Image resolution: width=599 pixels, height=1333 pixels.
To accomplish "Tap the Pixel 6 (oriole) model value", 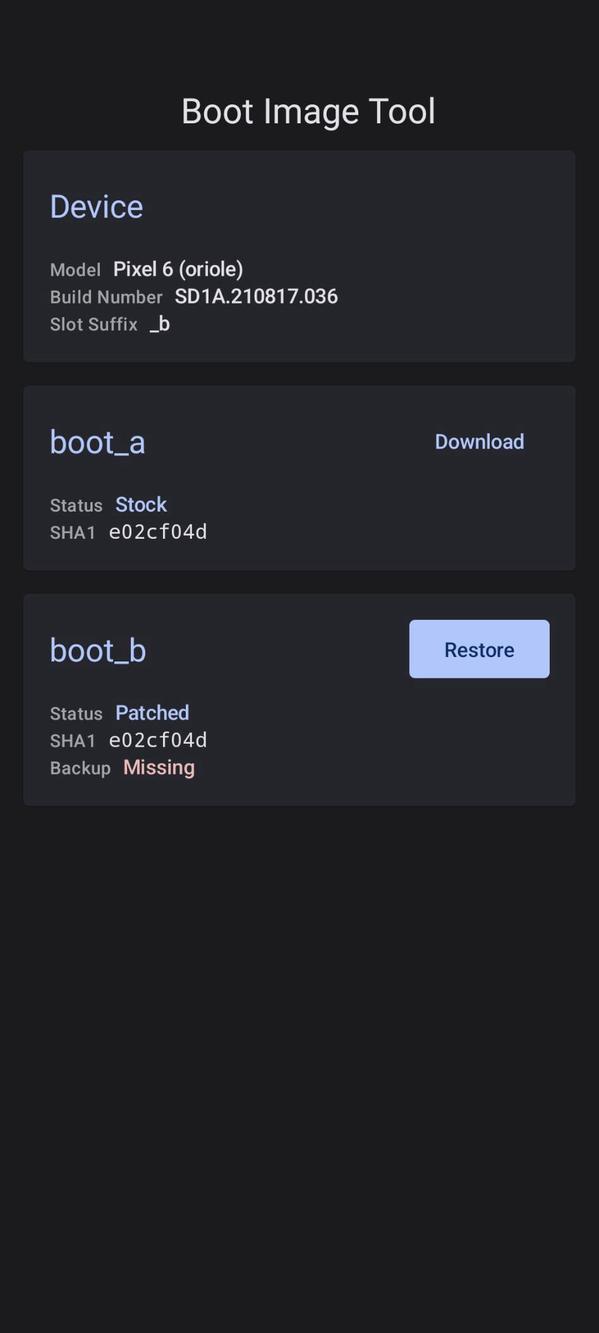I will pos(178,269).
